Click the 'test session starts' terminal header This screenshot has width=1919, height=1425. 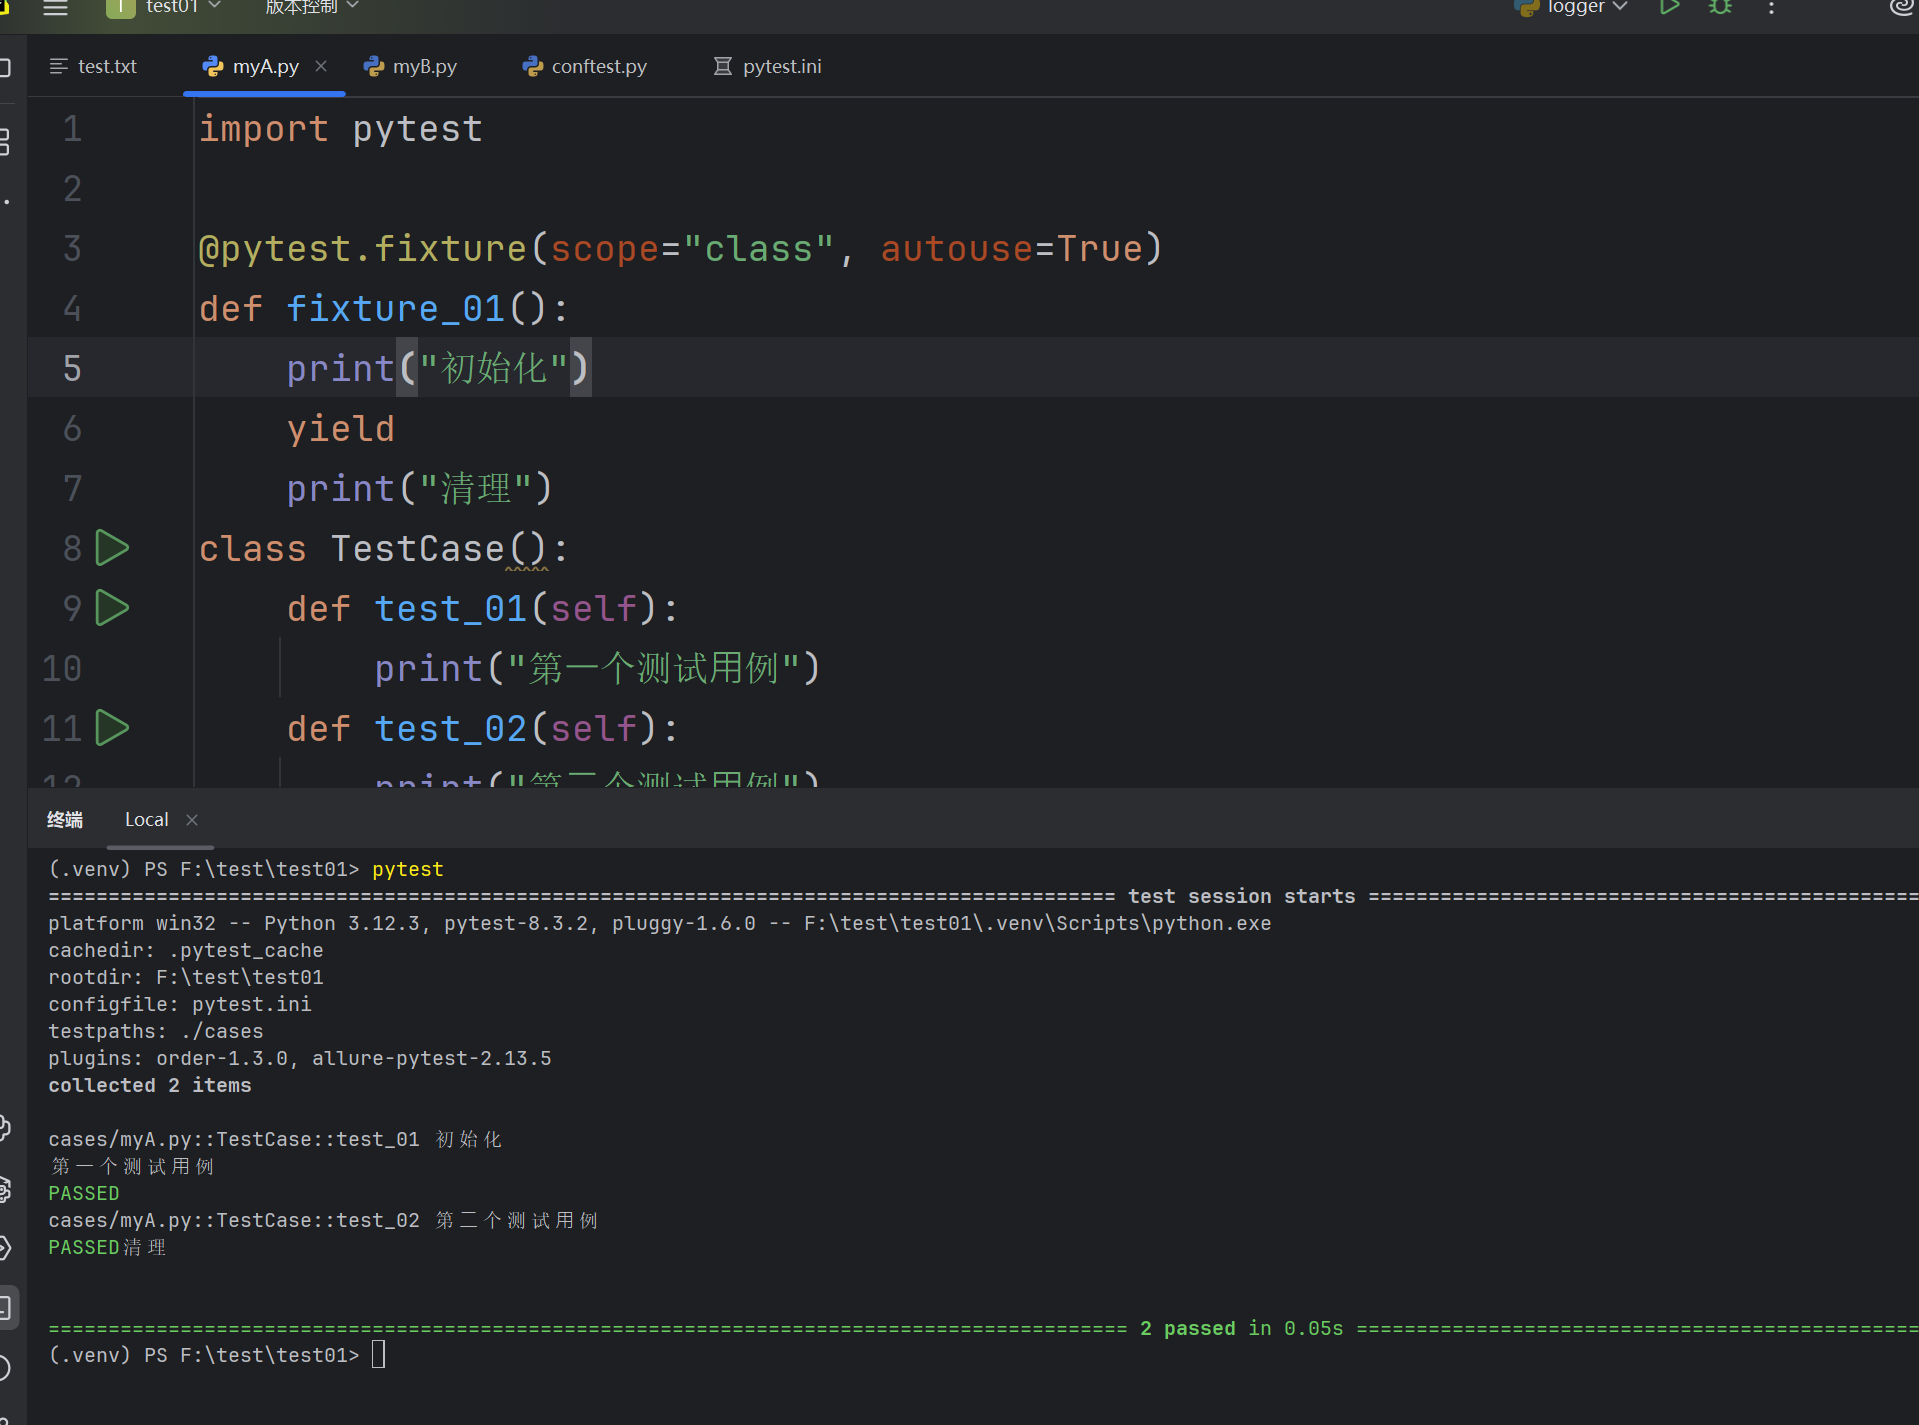(1242, 896)
